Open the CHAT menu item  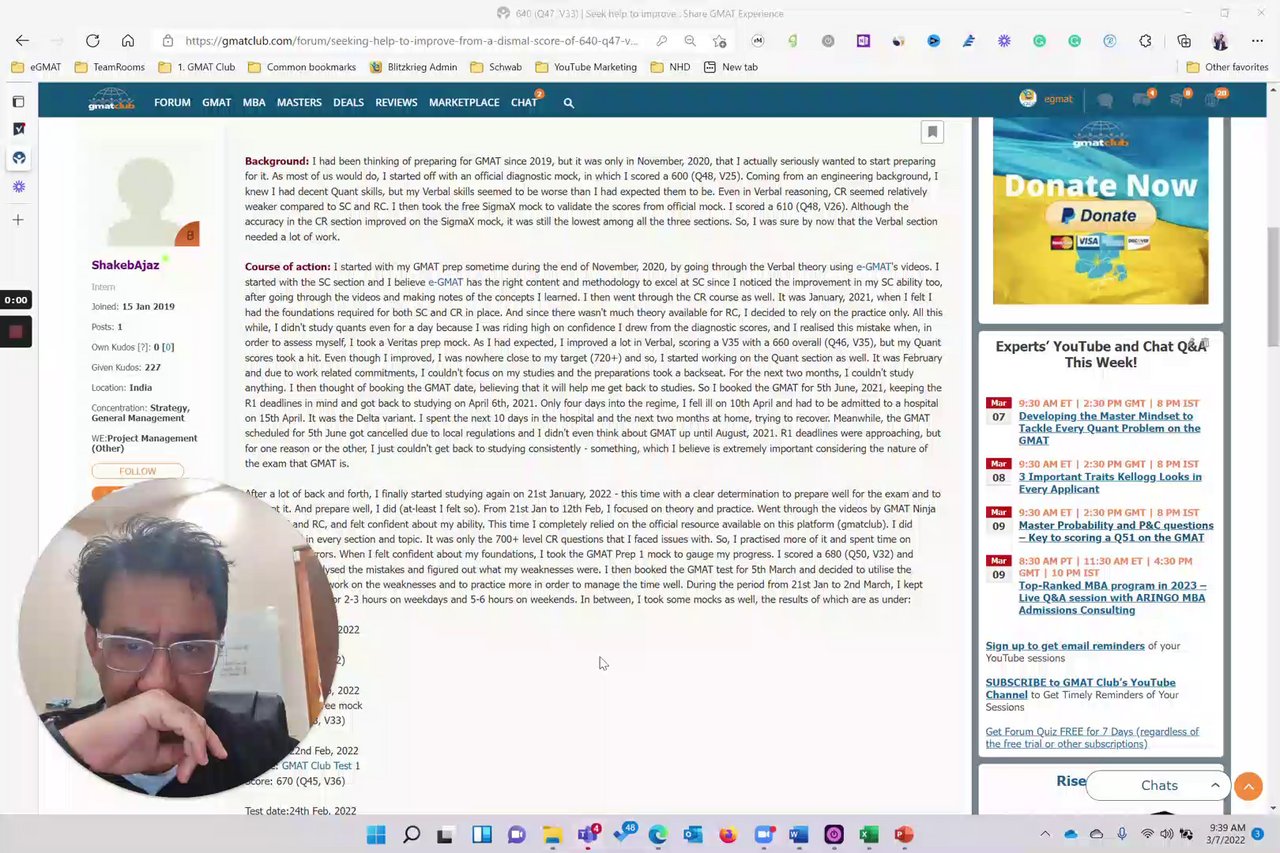(524, 102)
